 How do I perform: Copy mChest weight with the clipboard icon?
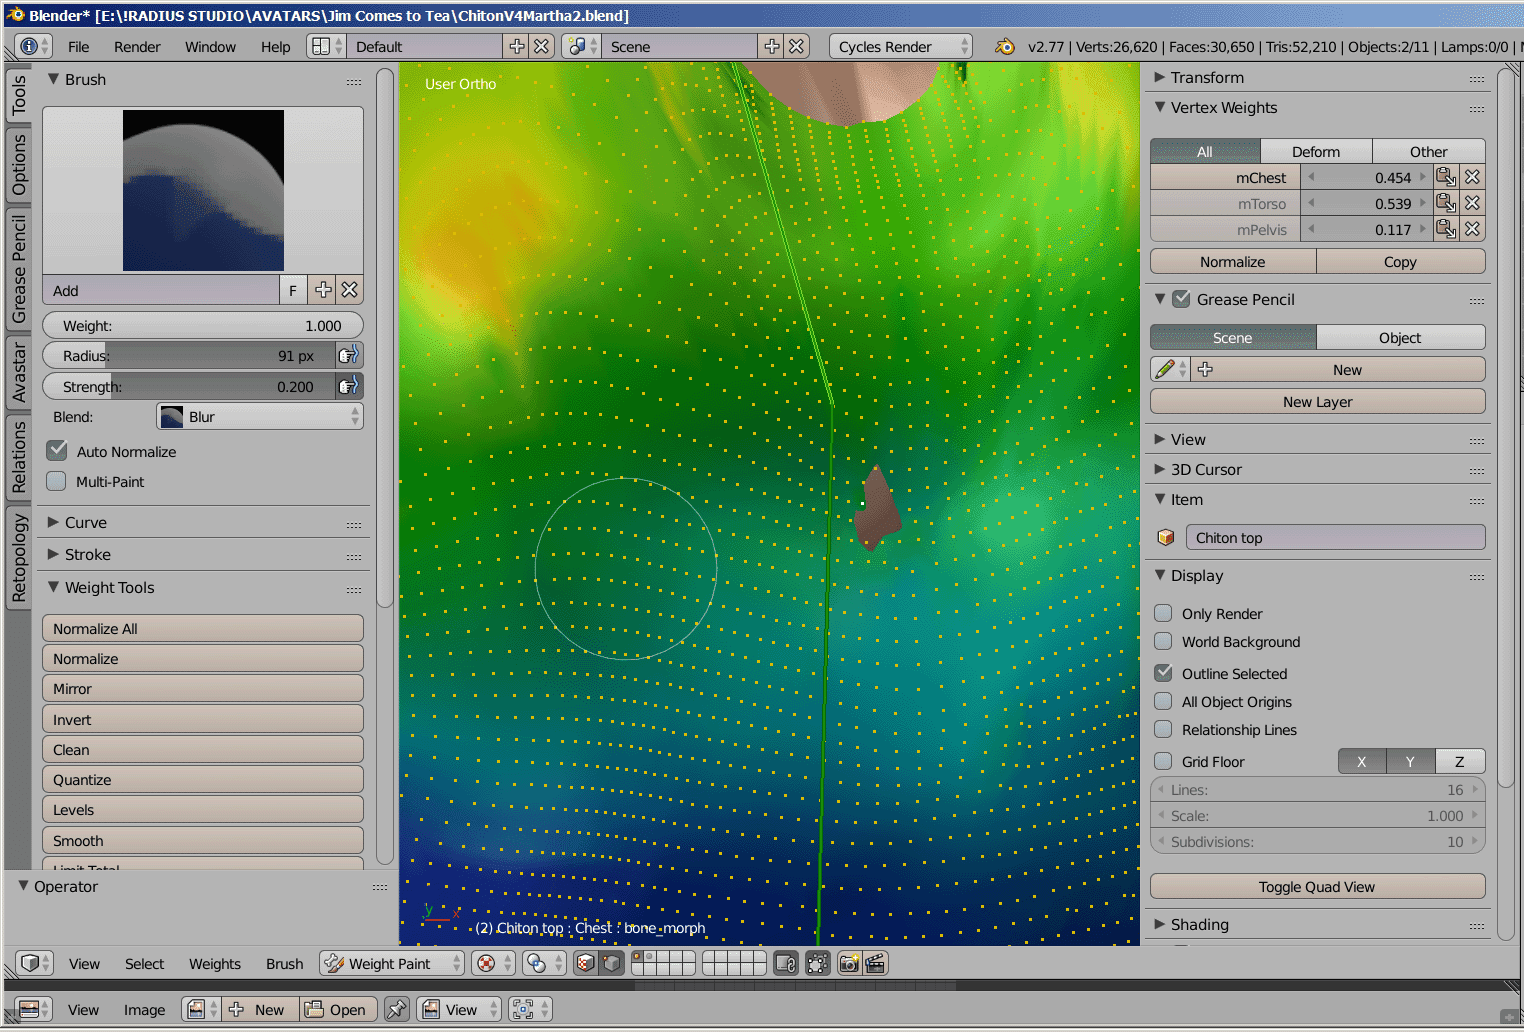coord(1446,176)
